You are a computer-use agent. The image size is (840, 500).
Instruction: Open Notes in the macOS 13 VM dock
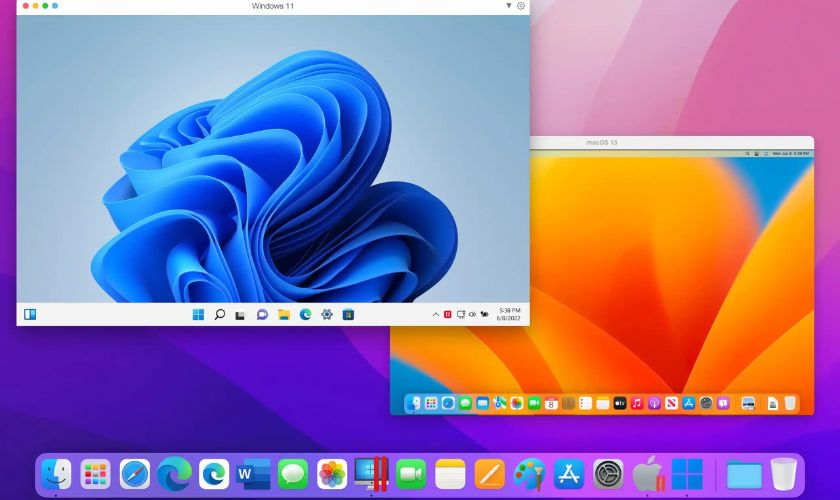tap(603, 403)
